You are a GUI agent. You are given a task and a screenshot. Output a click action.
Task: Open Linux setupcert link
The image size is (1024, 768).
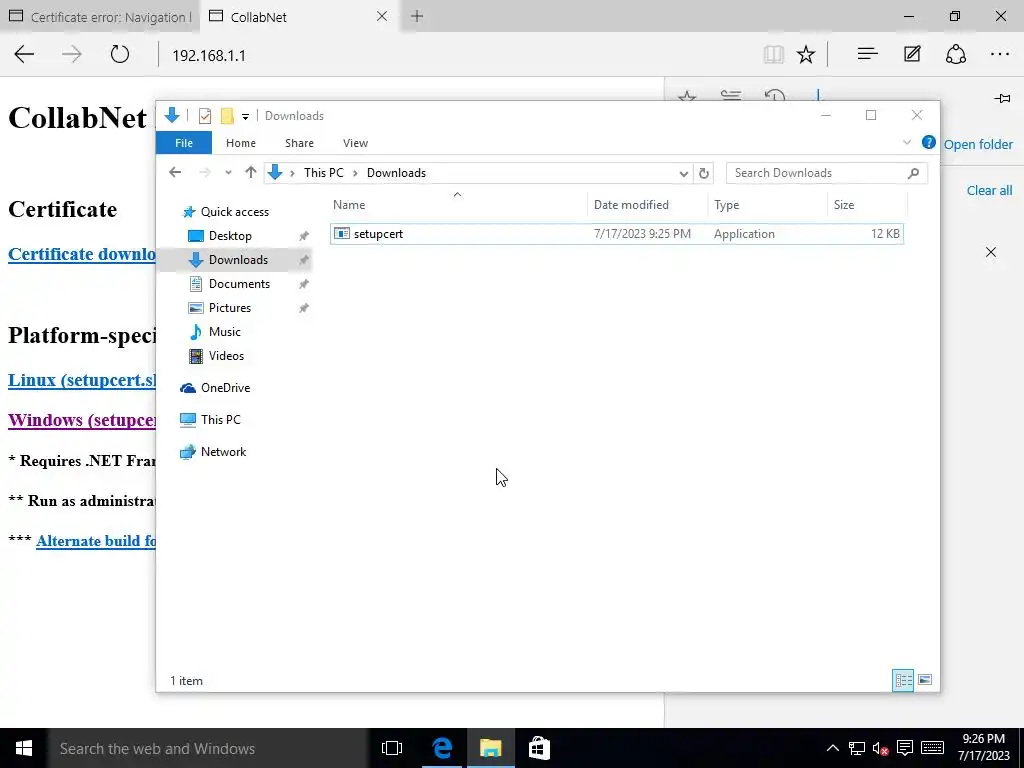click(82, 380)
